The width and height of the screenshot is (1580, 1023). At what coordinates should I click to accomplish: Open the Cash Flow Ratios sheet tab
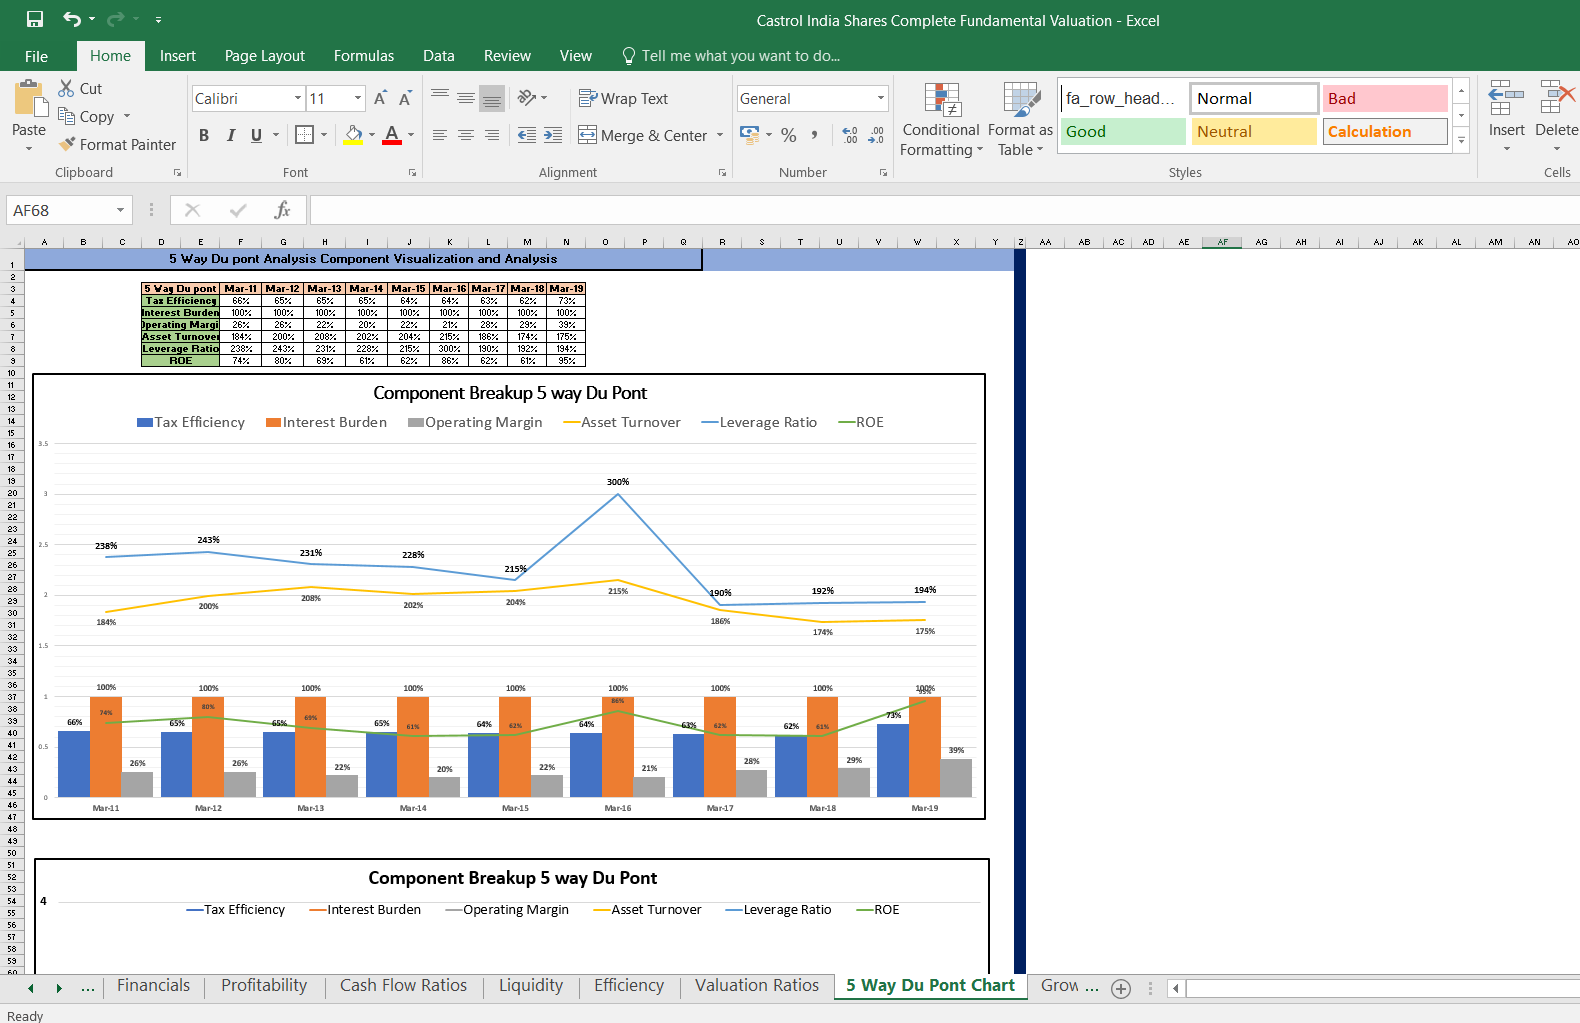(x=403, y=985)
